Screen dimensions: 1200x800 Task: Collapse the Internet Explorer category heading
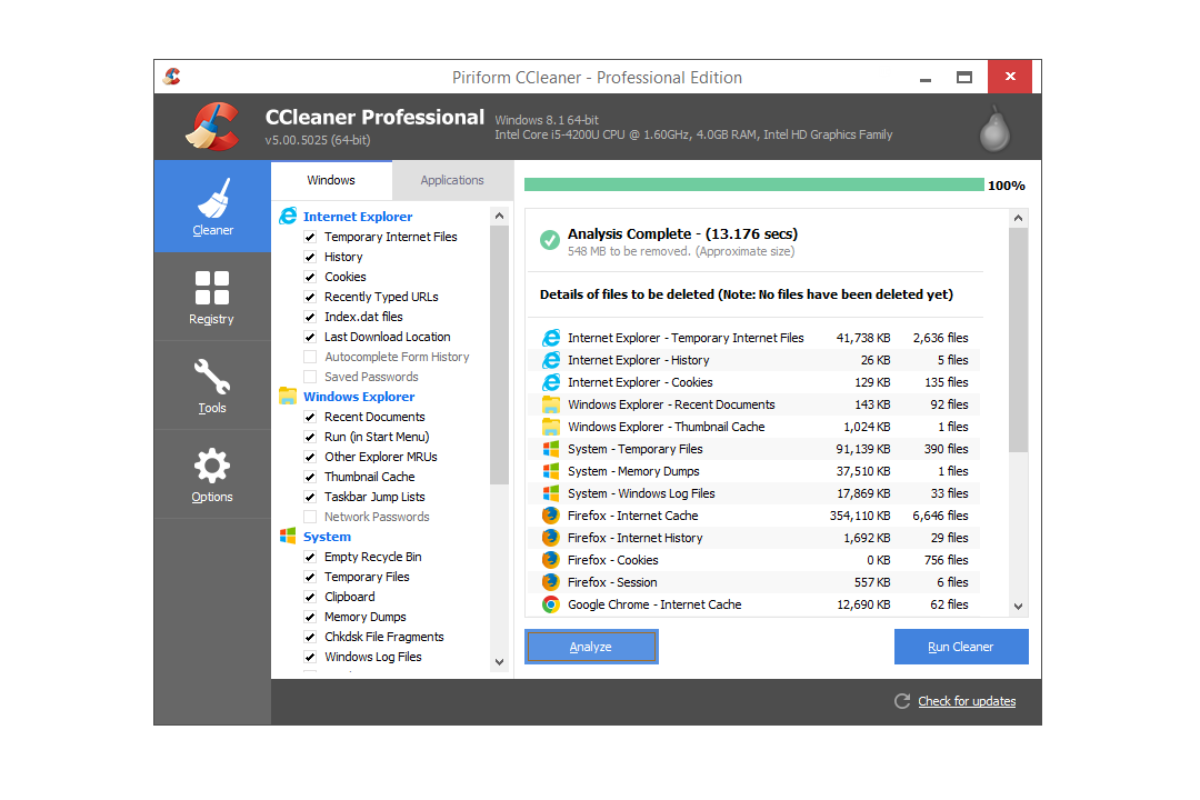[357, 216]
